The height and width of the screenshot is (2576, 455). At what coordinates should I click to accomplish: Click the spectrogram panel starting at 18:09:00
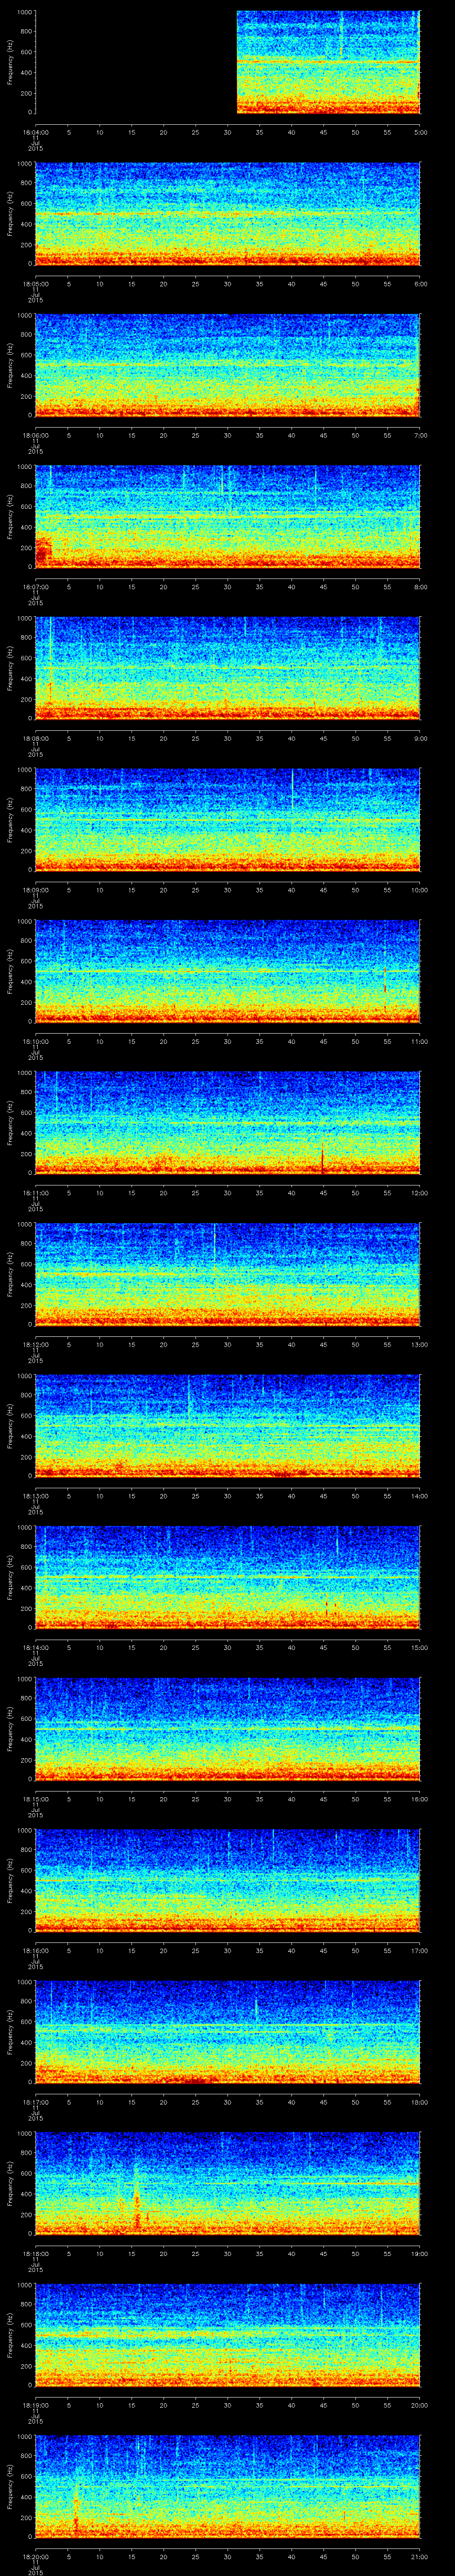point(228,820)
